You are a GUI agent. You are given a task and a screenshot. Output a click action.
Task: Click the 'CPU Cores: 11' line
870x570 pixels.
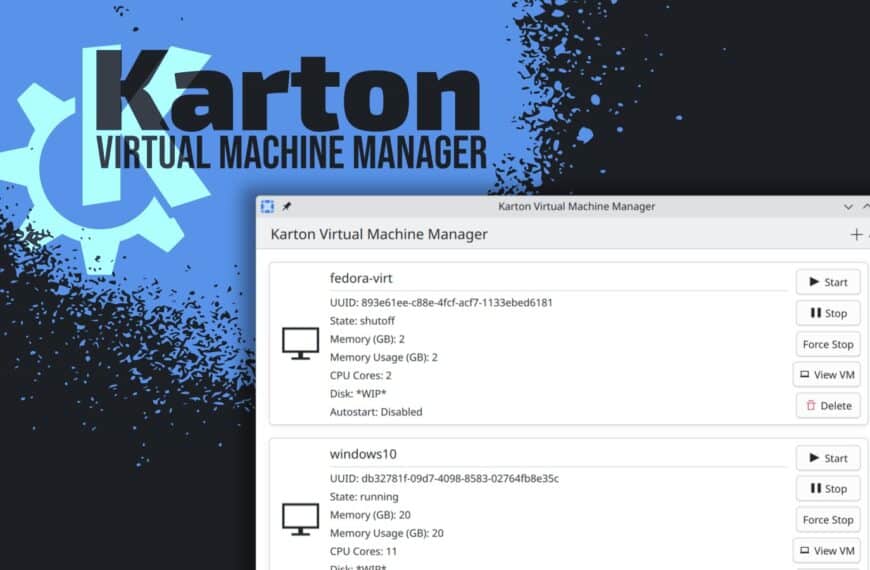click(x=363, y=552)
